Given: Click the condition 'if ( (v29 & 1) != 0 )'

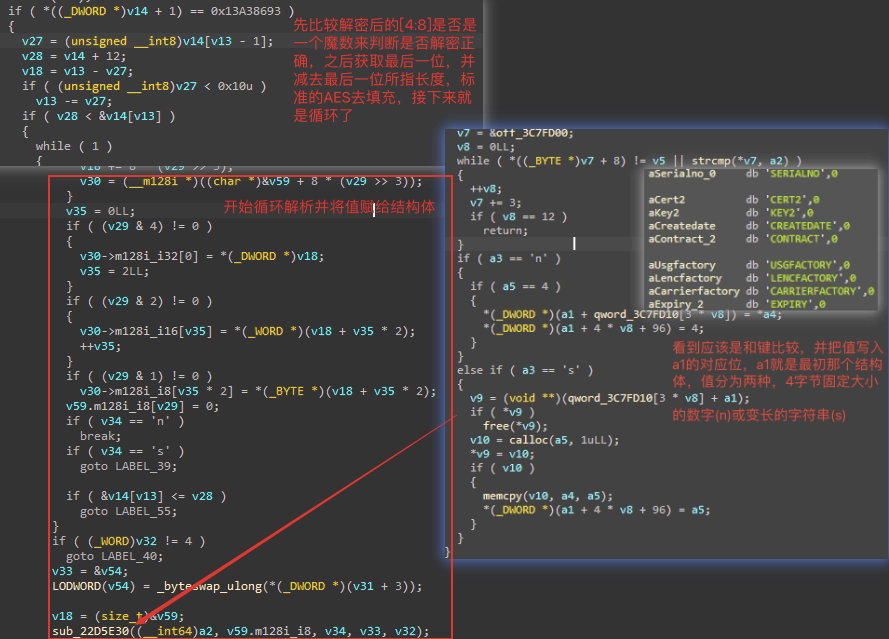Looking at the screenshot, I should pyautogui.click(x=139, y=376).
